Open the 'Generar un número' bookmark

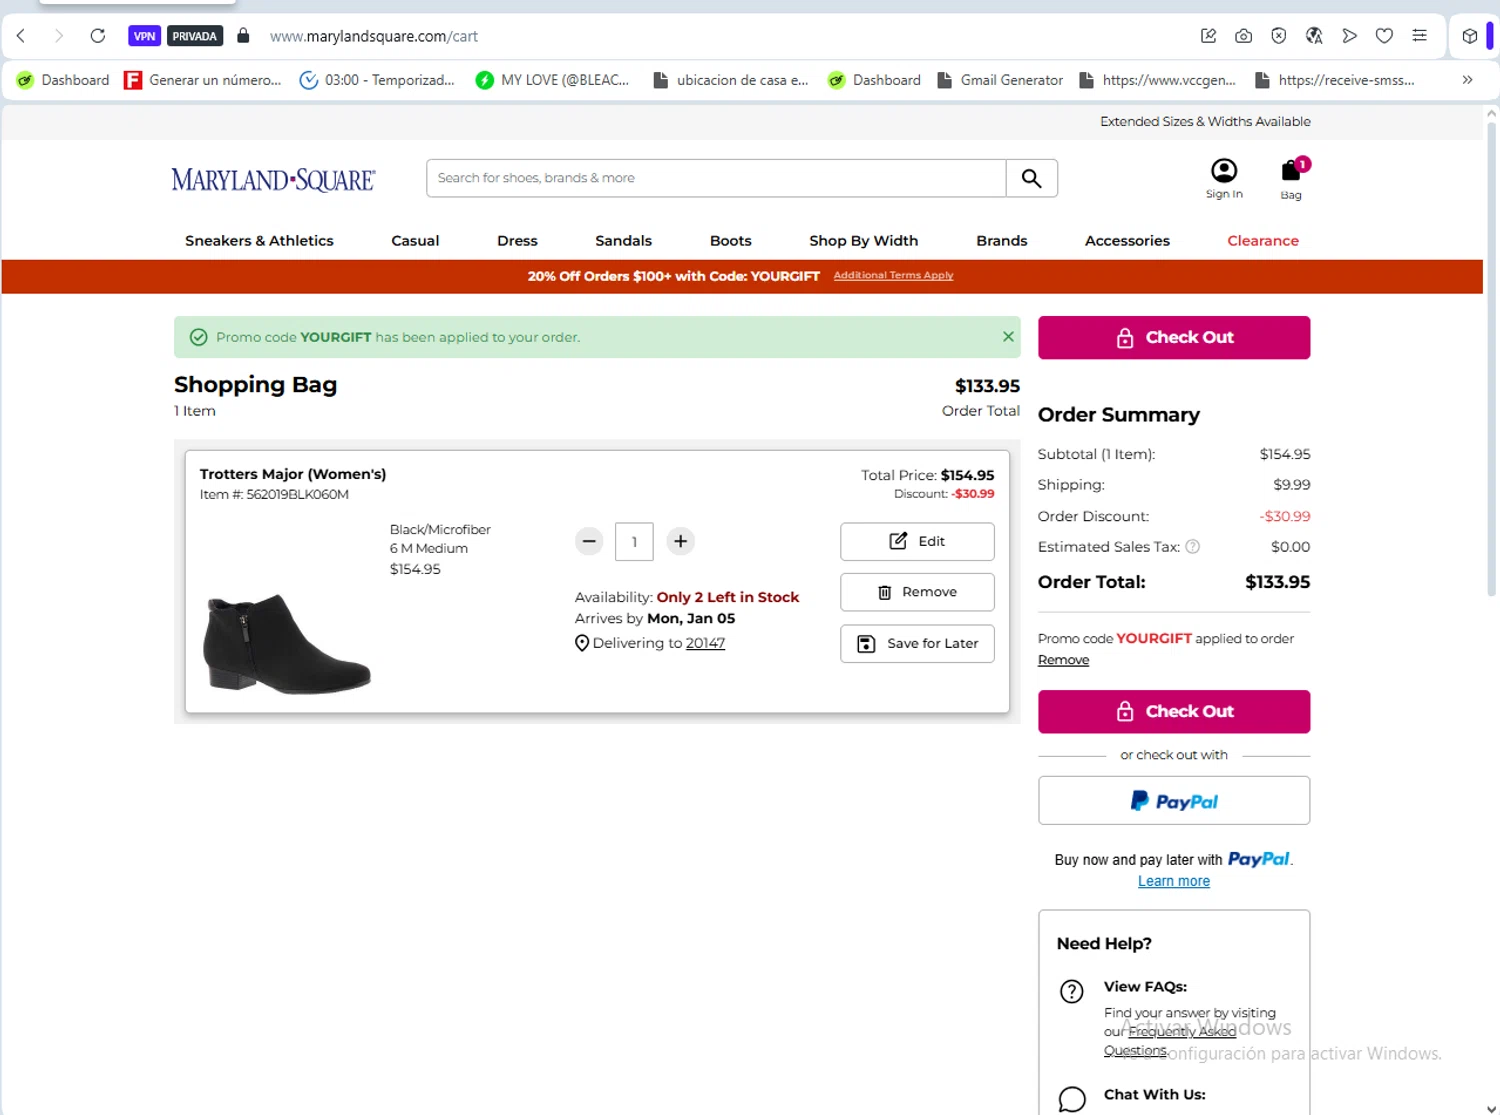coord(202,80)
